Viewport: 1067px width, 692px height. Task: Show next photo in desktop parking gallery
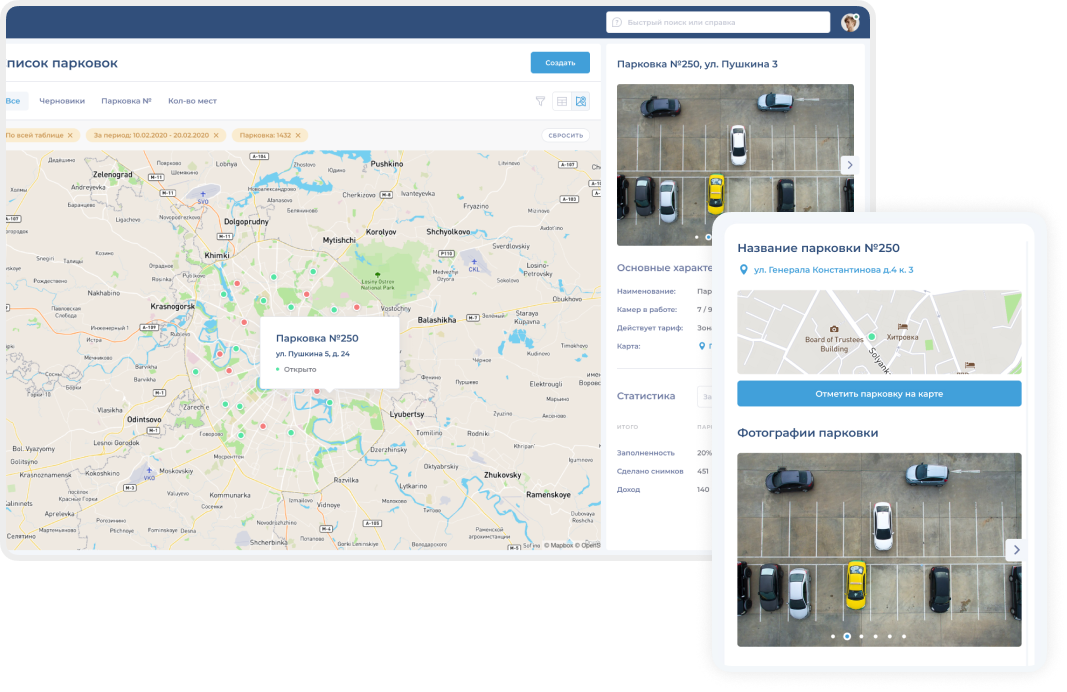click(849, 165)
